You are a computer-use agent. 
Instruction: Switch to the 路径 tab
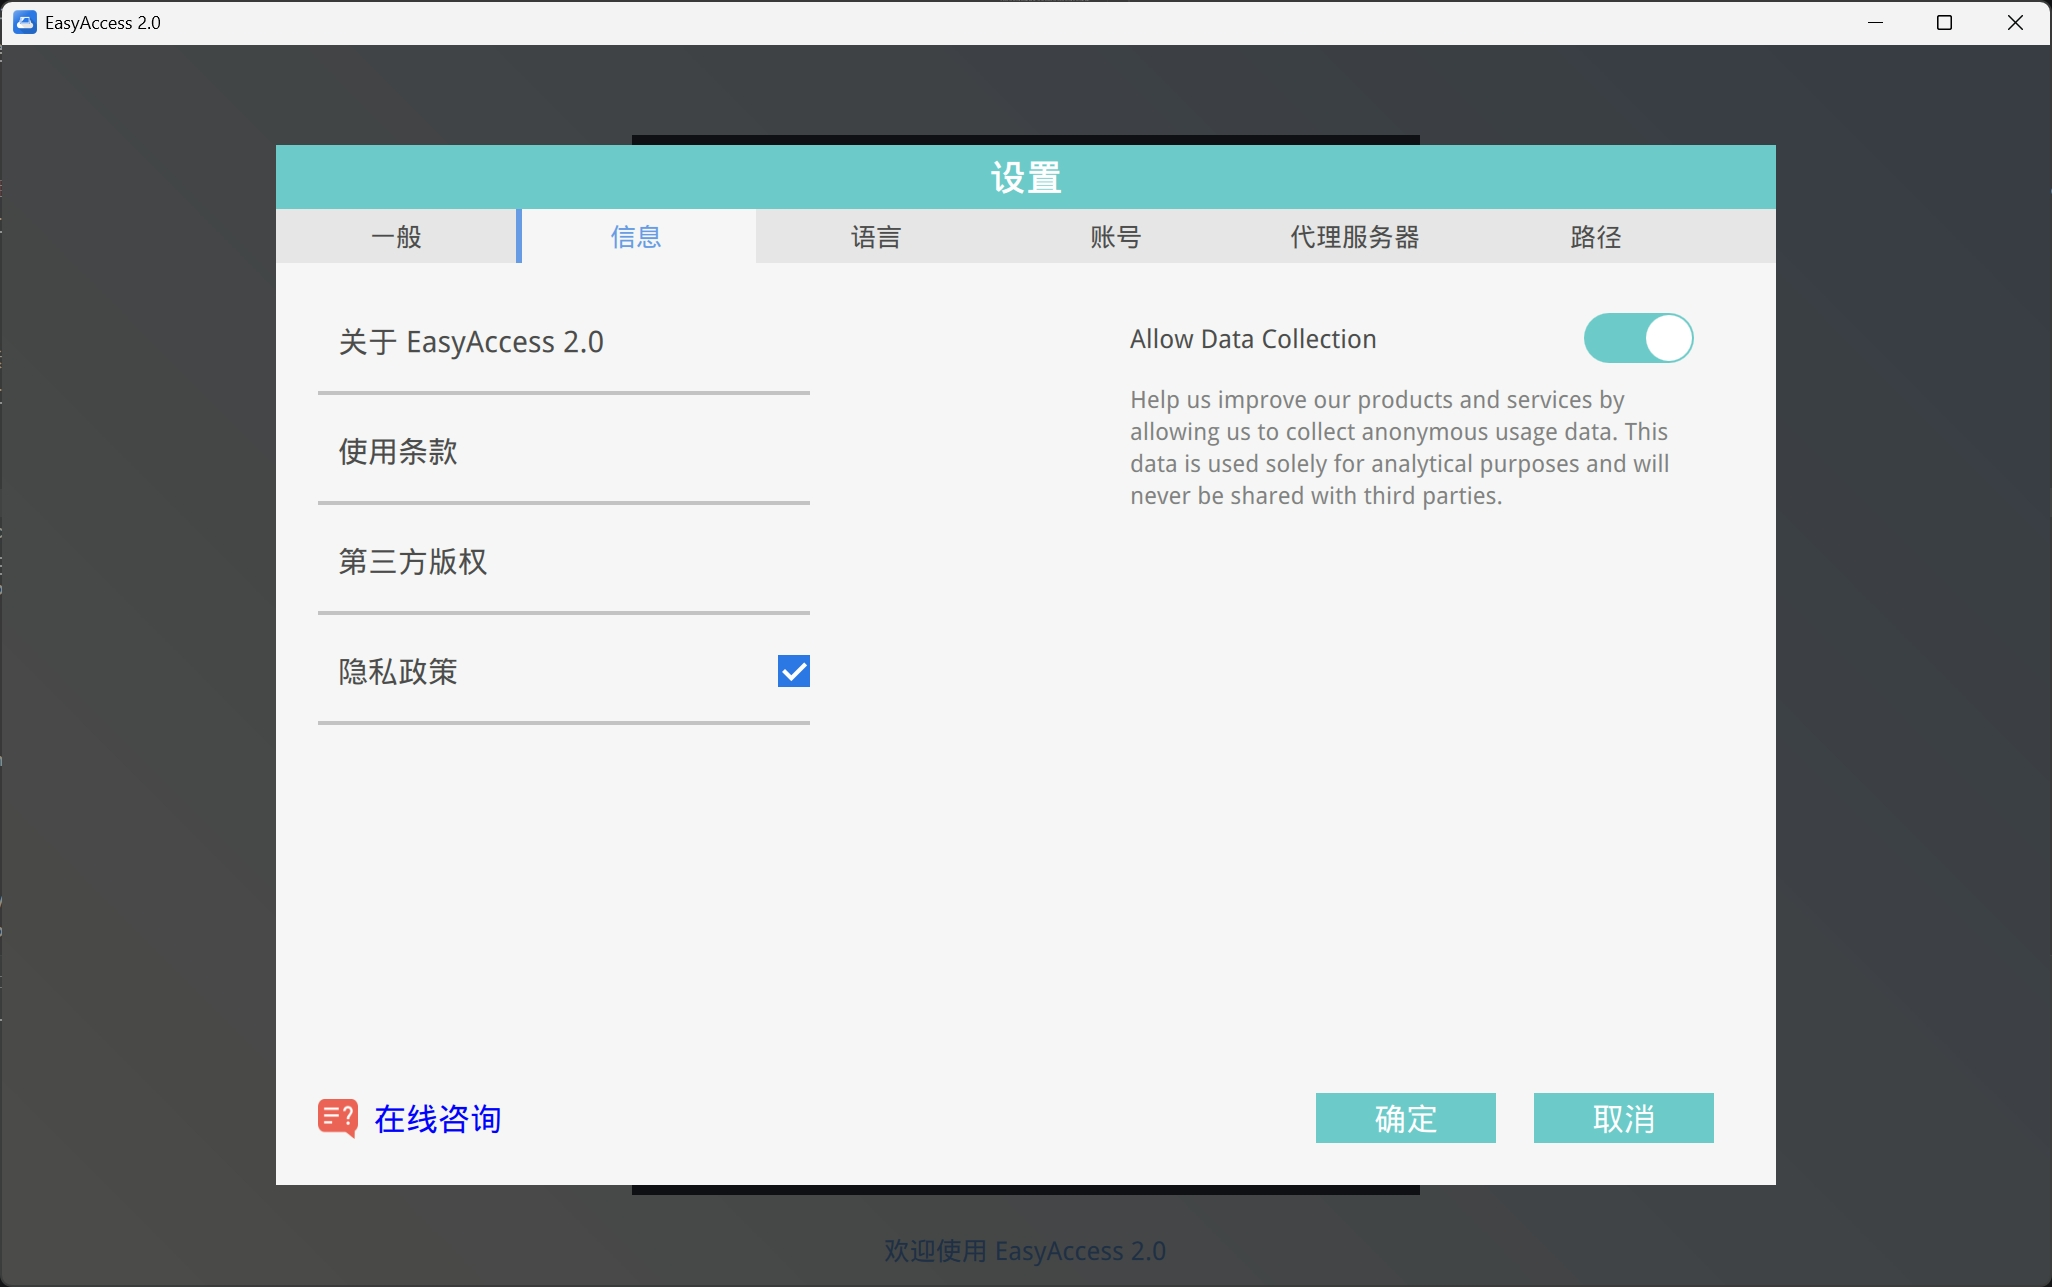point(1596,237)
